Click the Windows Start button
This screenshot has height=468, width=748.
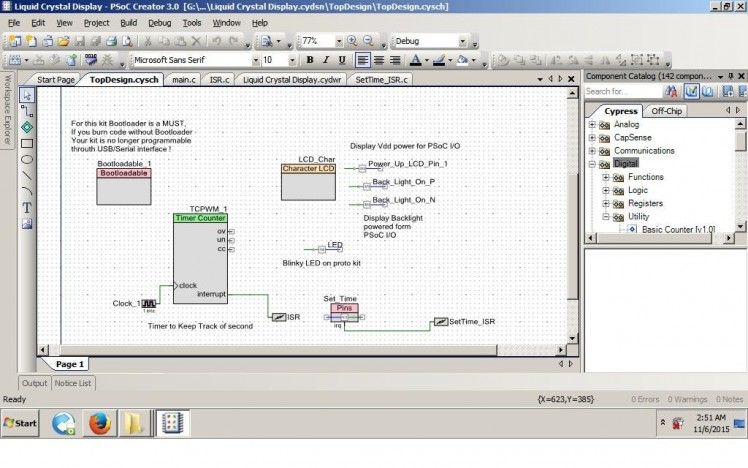(20, 423)
